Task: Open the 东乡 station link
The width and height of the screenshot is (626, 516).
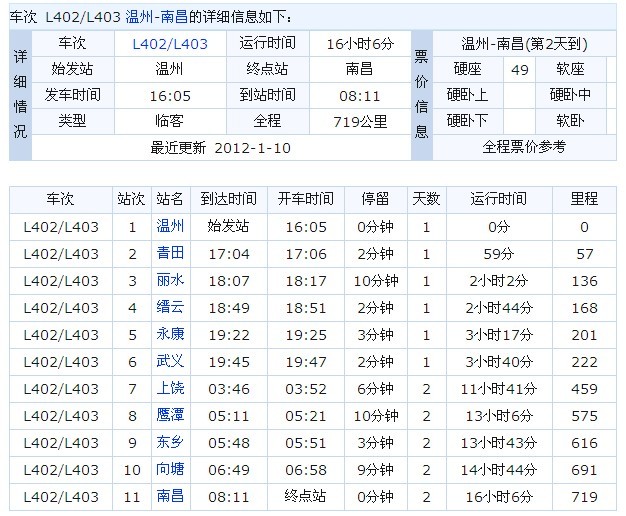Action: [x=170, y=442]
